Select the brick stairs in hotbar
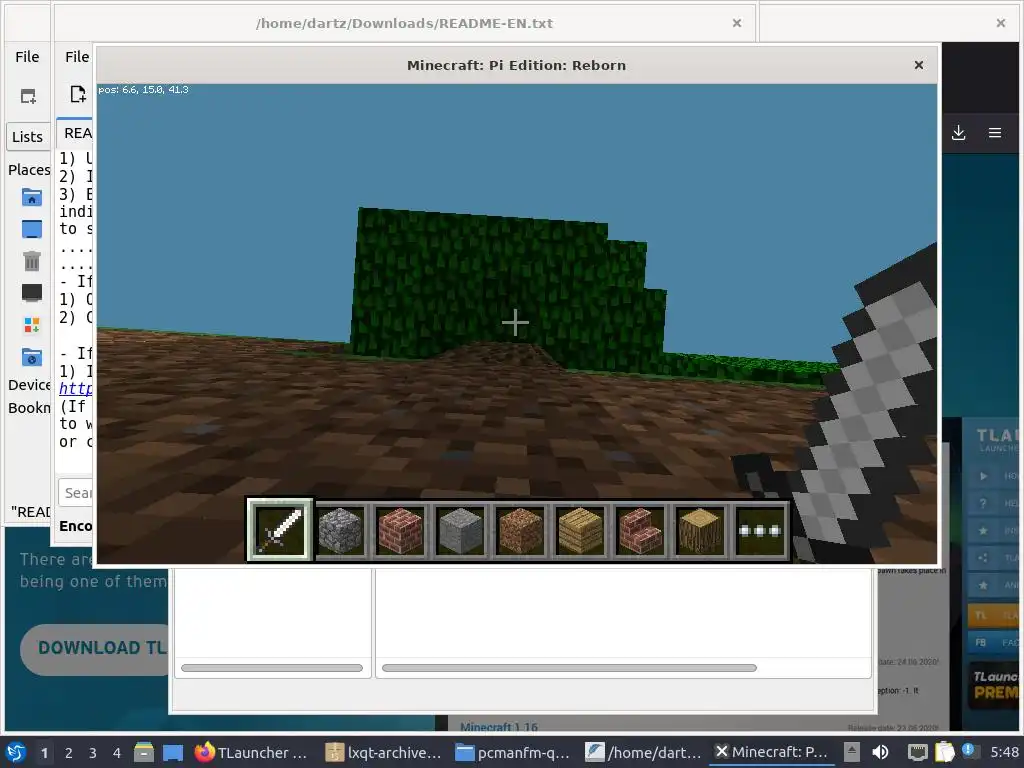Image resolution: width=1024 pixels, height=768 pixels. (640, 530)
